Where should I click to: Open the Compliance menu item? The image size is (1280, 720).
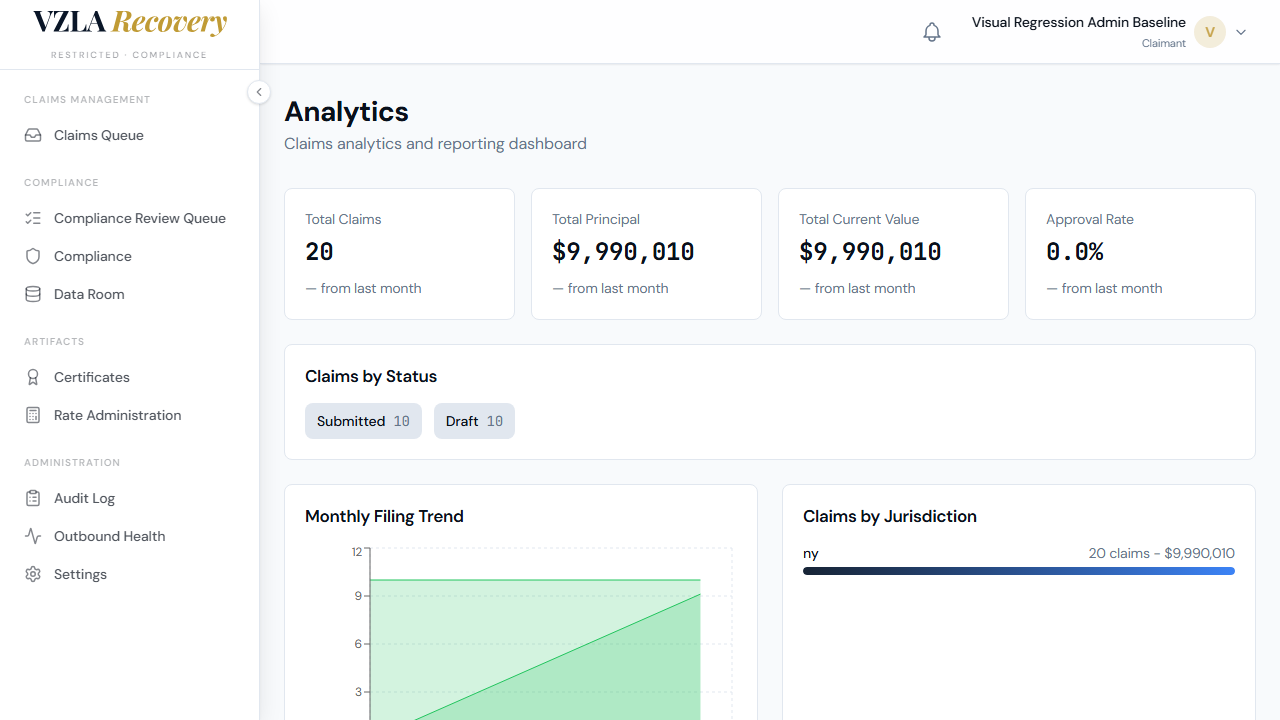pos(130,256)
